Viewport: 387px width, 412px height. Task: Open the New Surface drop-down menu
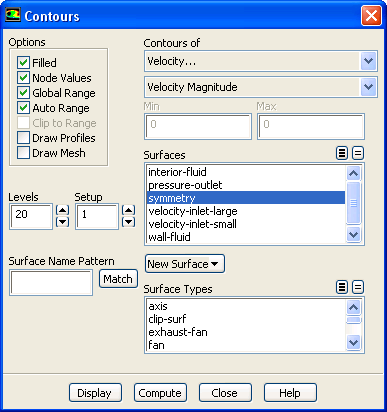click(185, 264)
